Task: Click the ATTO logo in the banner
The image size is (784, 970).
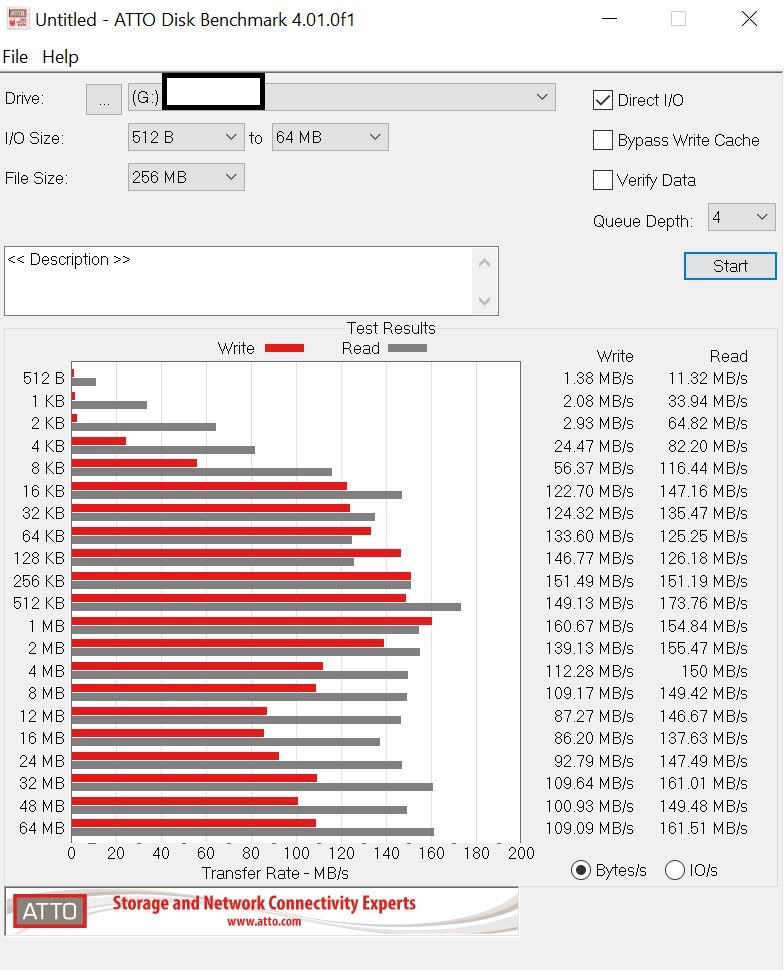Action: 50,911
